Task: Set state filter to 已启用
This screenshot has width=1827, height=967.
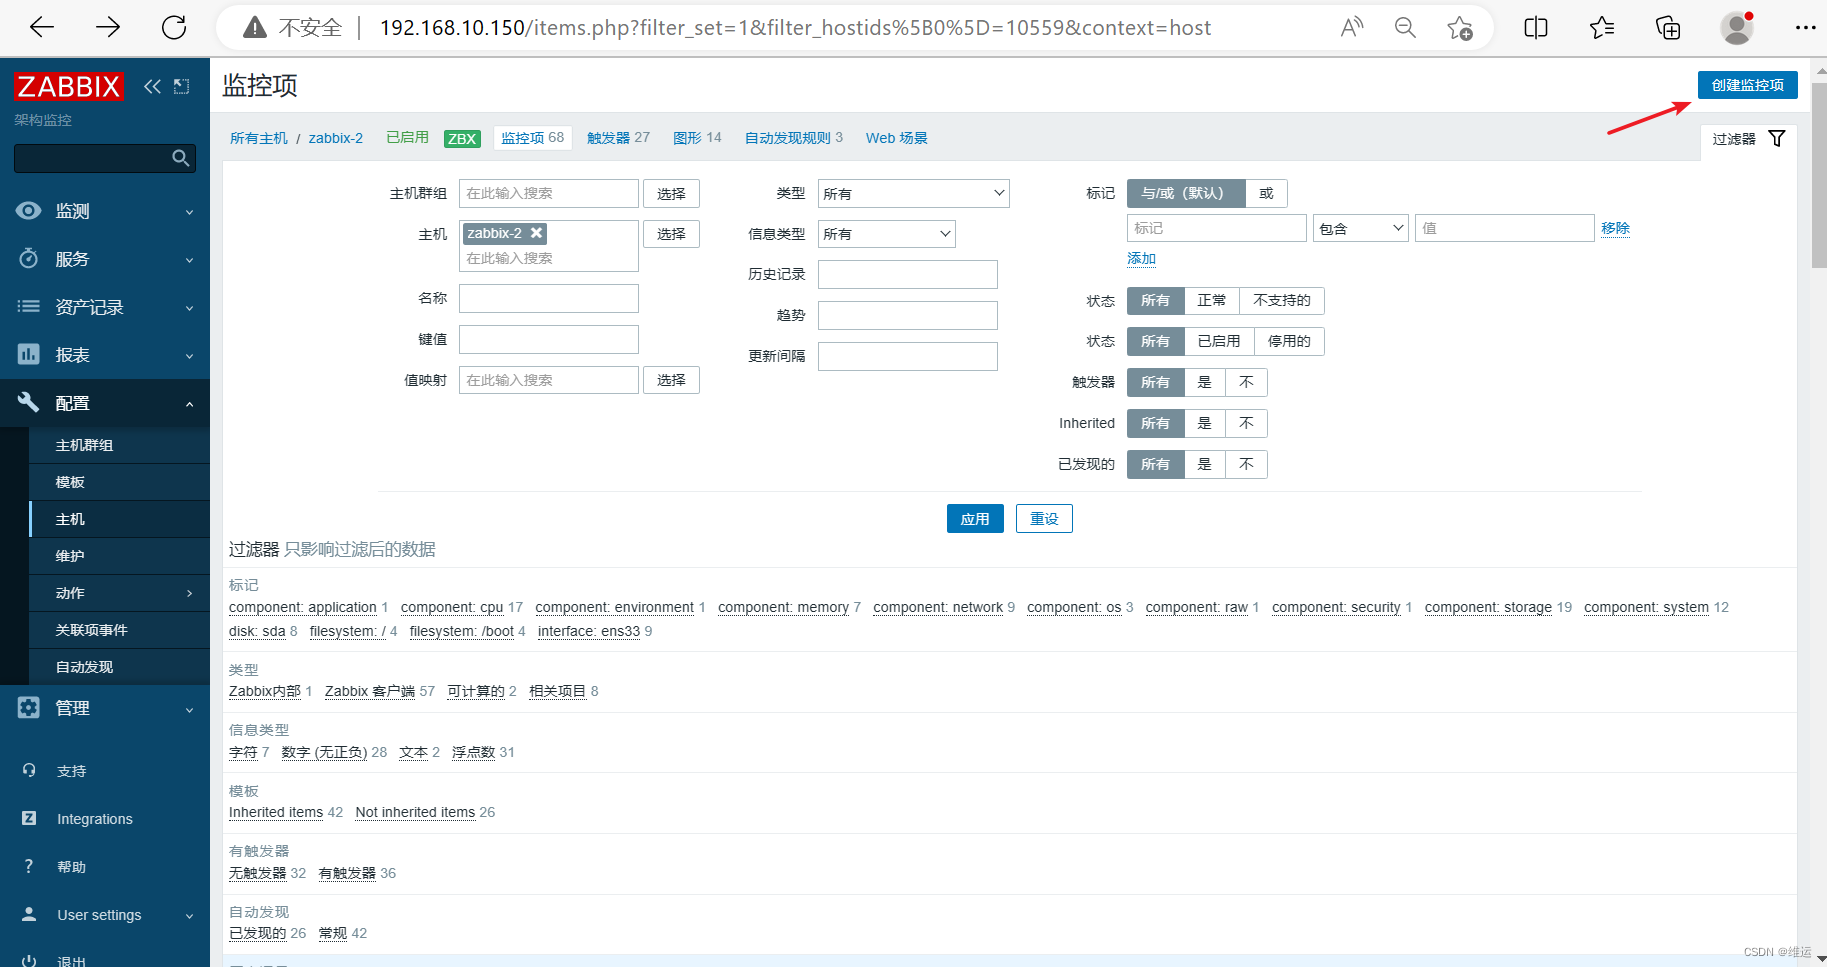Action: coord(1219,341)
